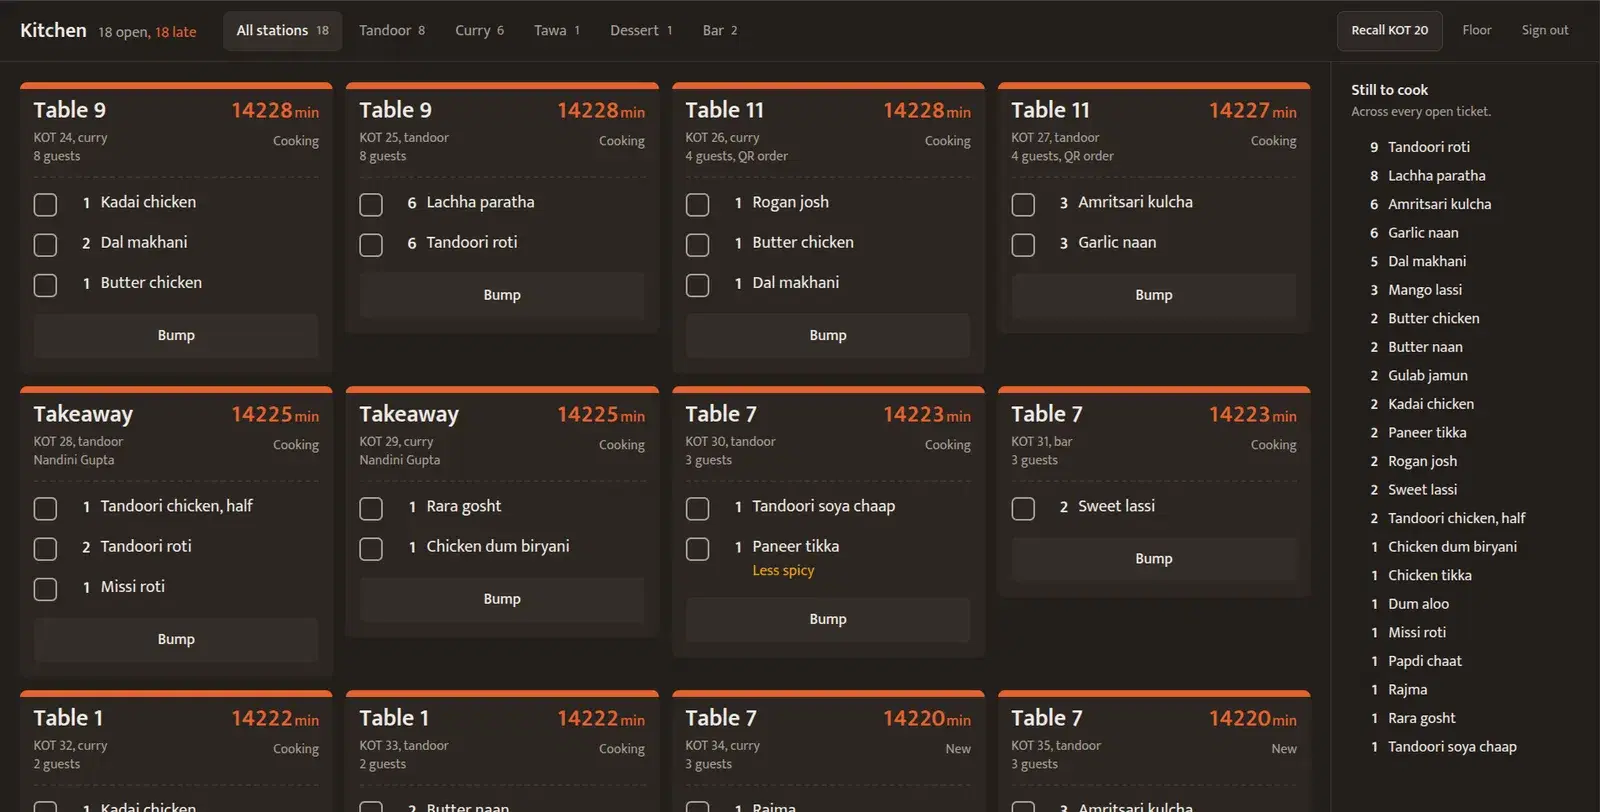Show the Dessert station tab
Screen dimensions: 1600x812
pos(641,31)
